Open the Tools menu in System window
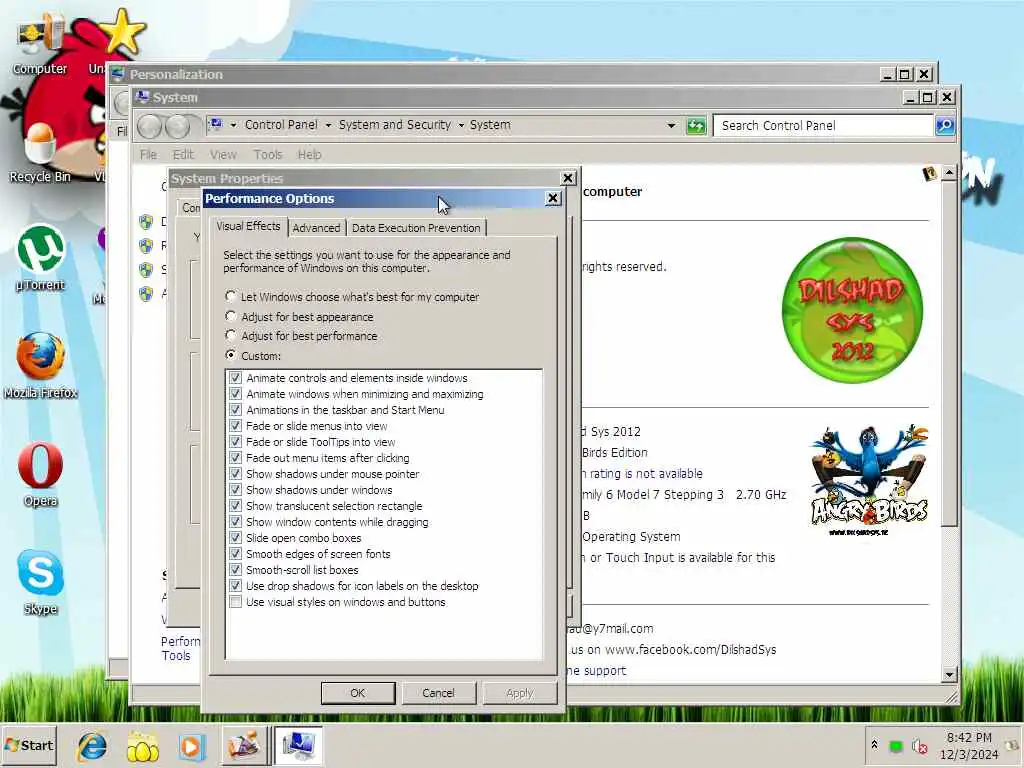1024x768 pixels. [268, 155]
